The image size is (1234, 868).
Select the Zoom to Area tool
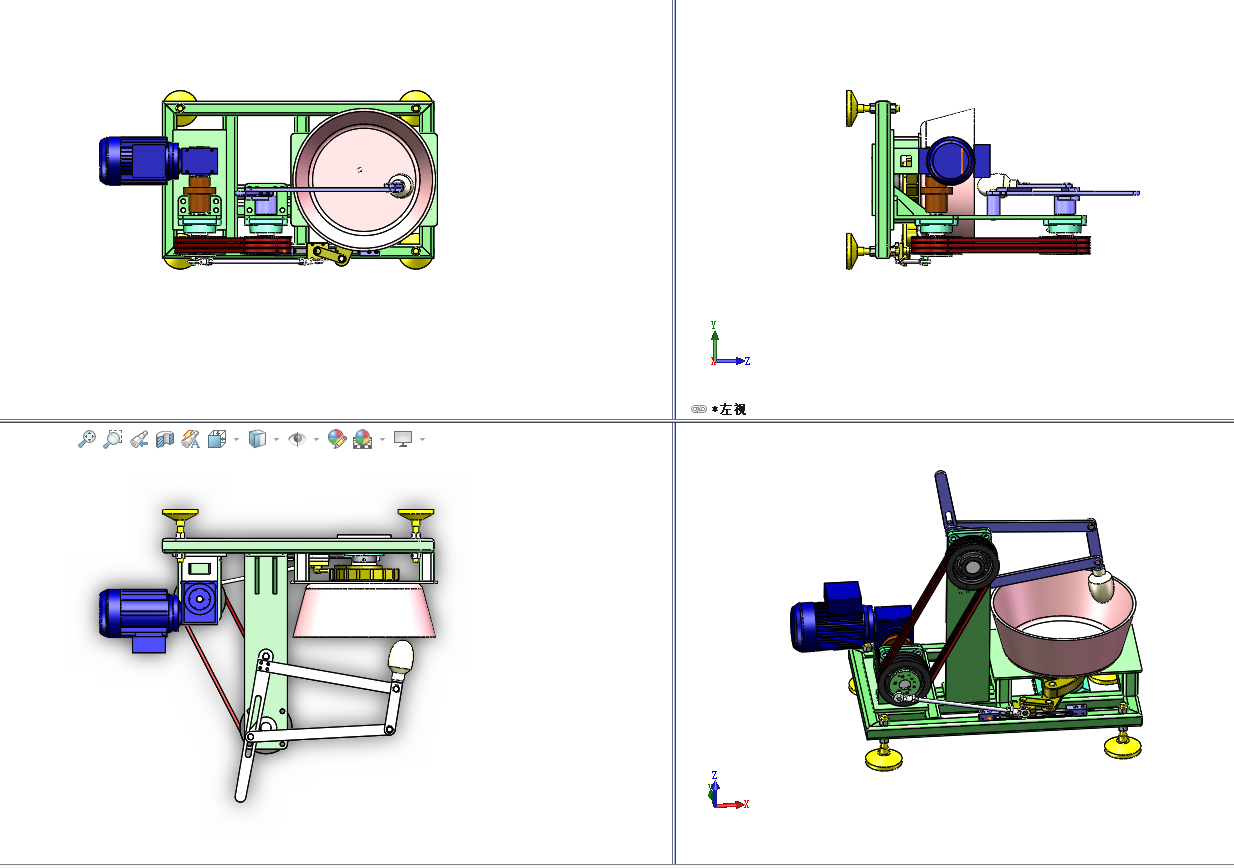[113, 439]
